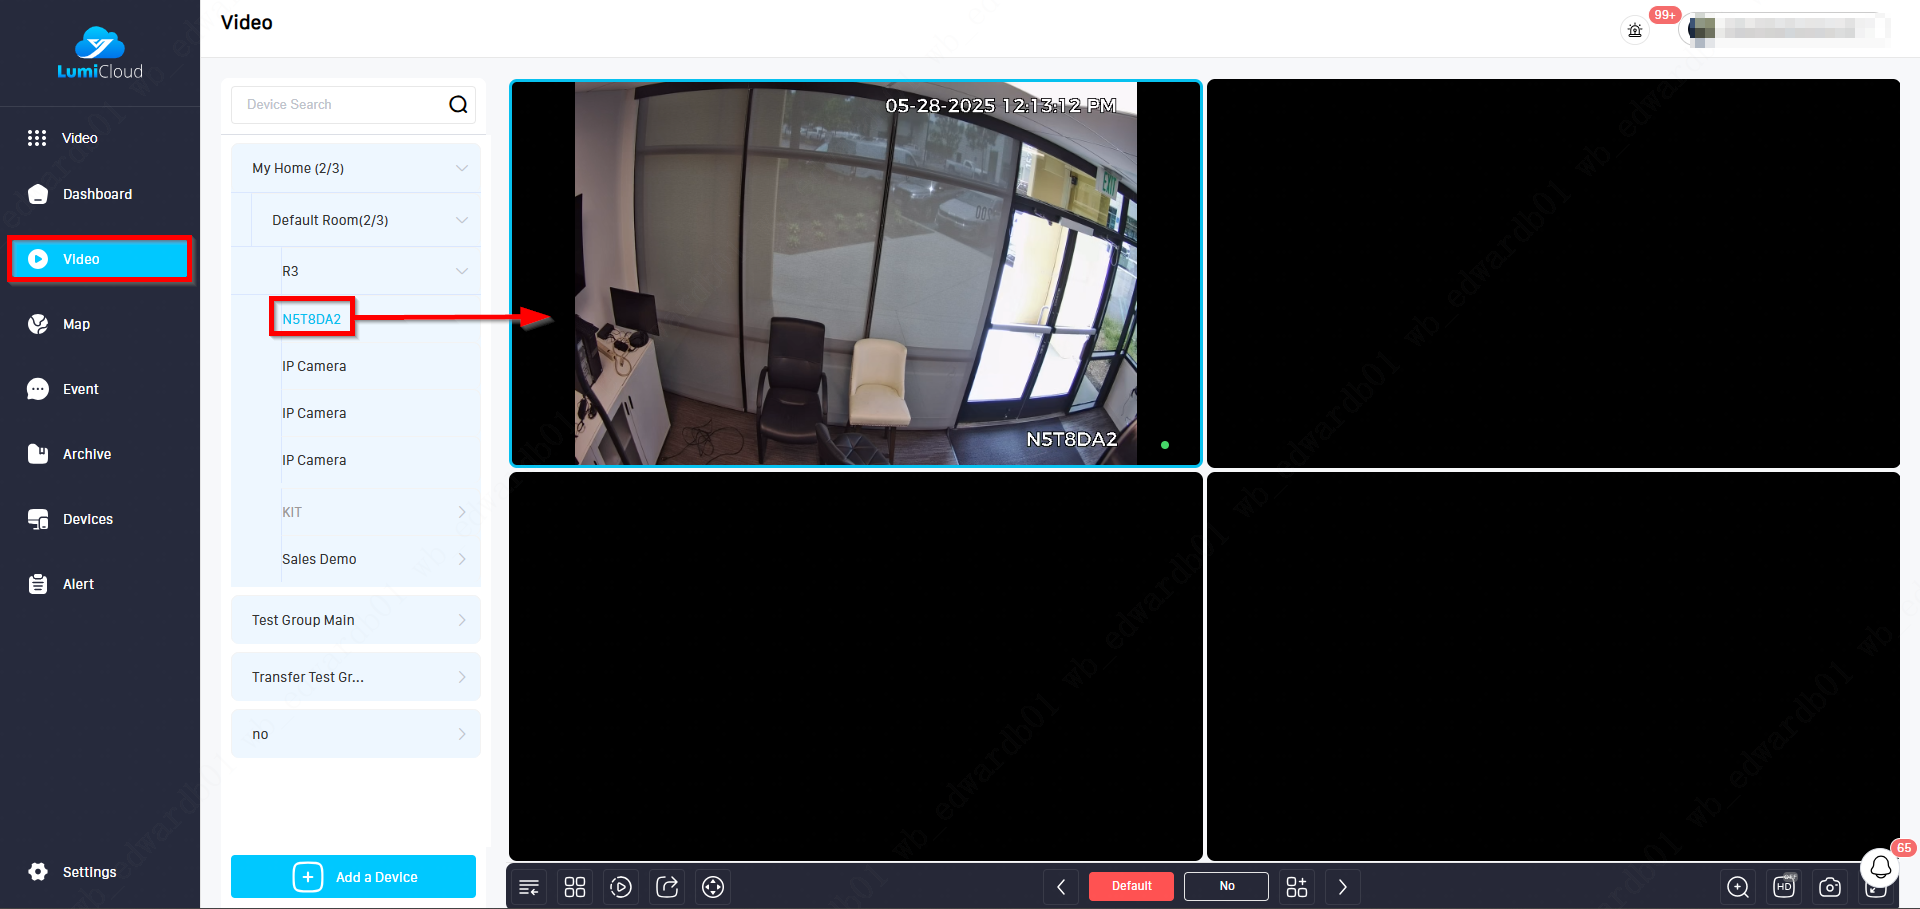The width and height of the screenshot is (1920, 909).
Task: Collapse the device list panel icon
Action: pyautogui.click(x=529, y=887)
